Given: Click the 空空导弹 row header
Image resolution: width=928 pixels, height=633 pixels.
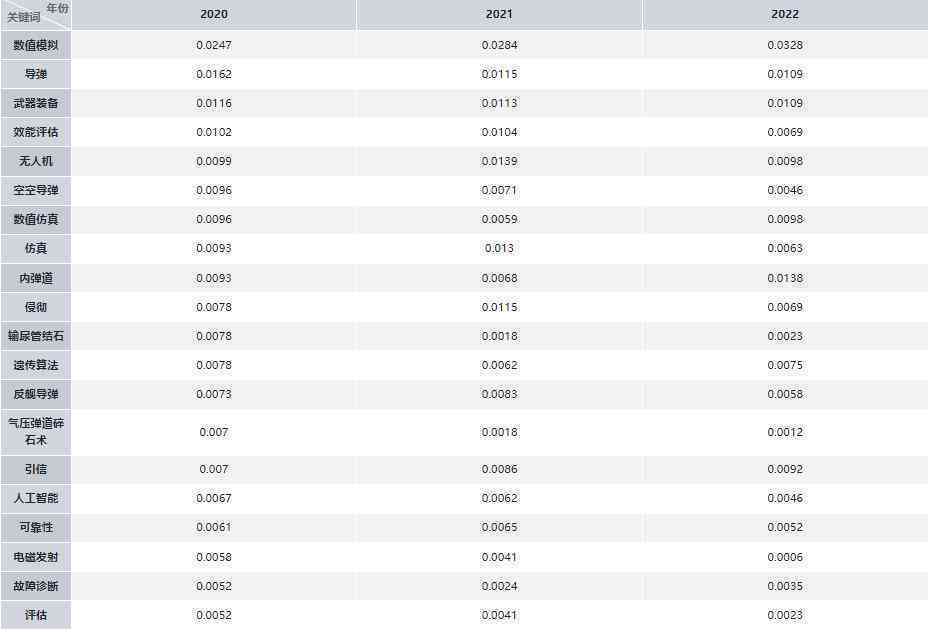Looking at the screenshot, I should pos(36,190).
